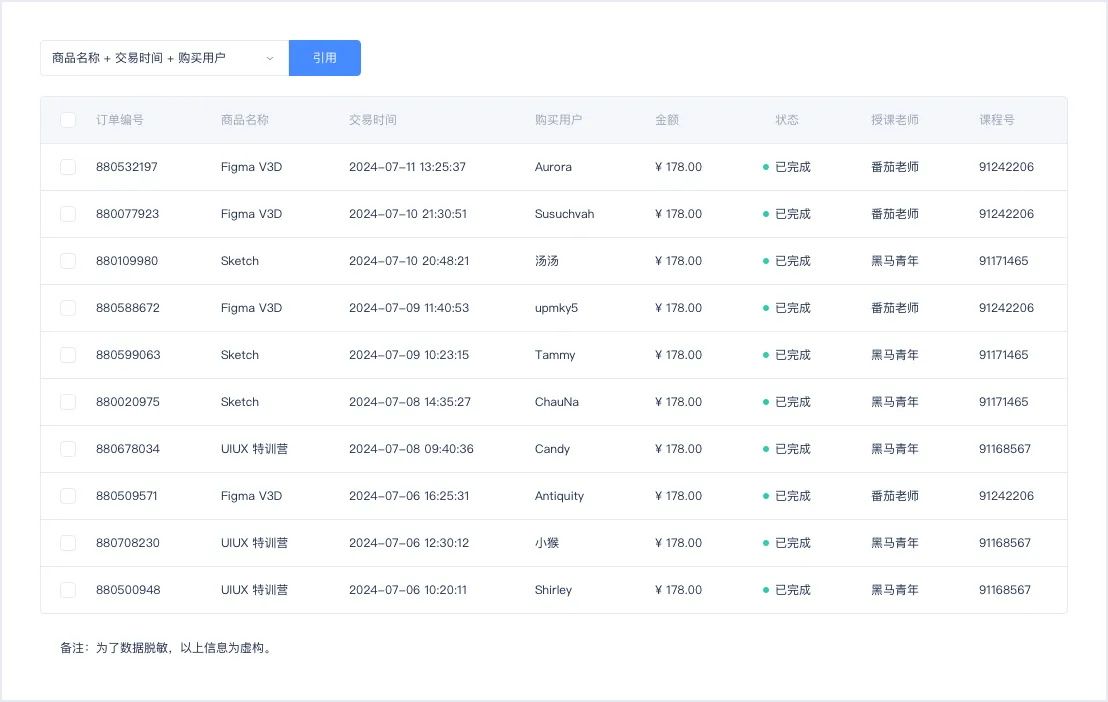Click timestamp 2024-07-06 12:30:12
Image resolution: width=1108 pixels, height=702 pixels.
(x=409, y=543)
